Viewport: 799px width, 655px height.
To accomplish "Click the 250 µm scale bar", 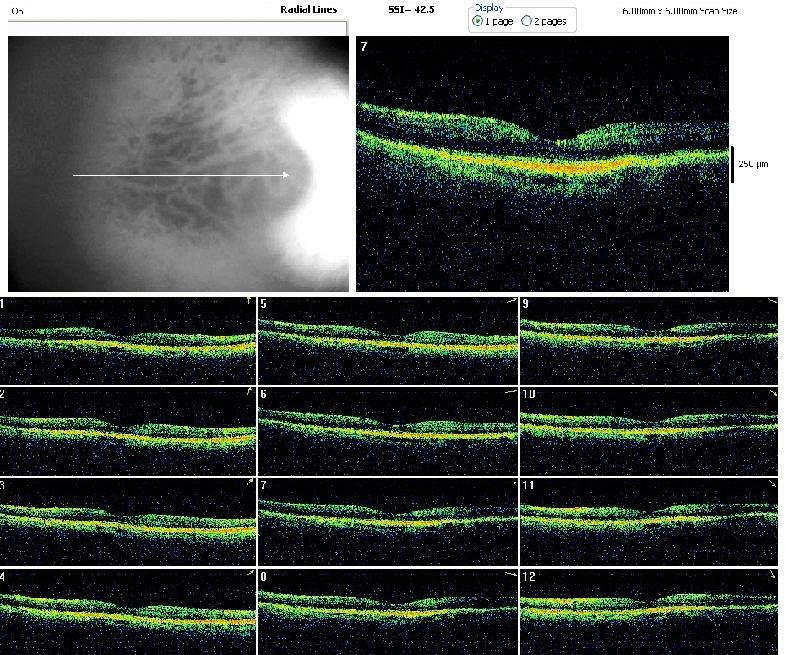I will tap(733, 164).
